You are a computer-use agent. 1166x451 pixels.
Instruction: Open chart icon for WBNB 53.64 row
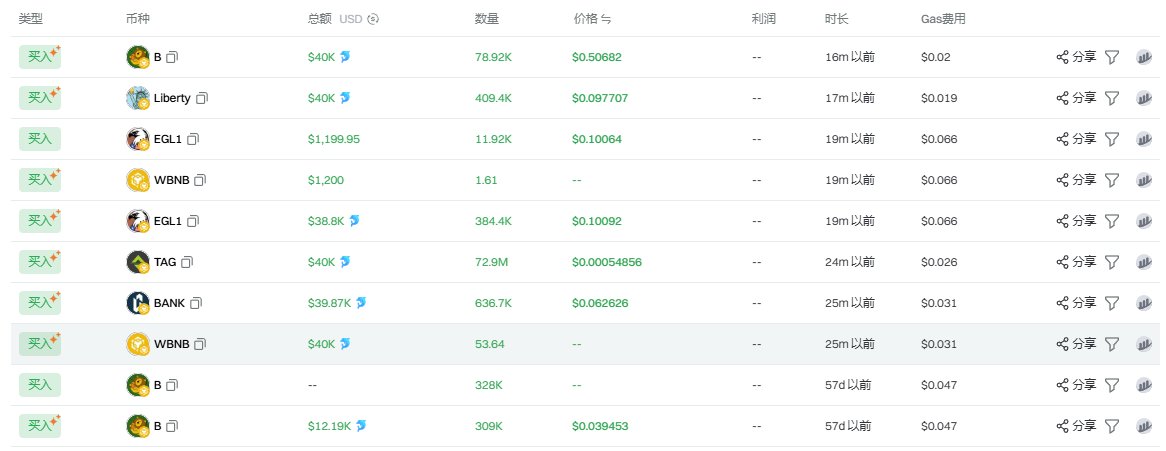tap(1144, 344)
